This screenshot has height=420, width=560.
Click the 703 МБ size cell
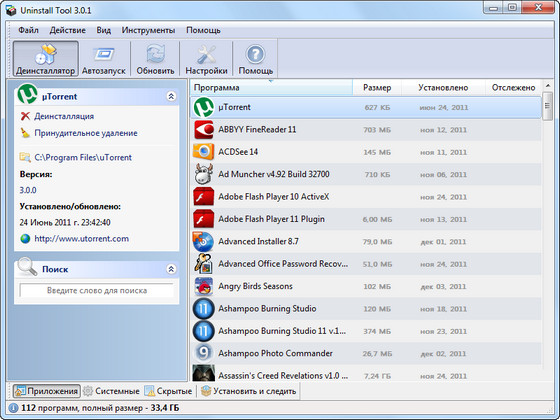[377, 130]
